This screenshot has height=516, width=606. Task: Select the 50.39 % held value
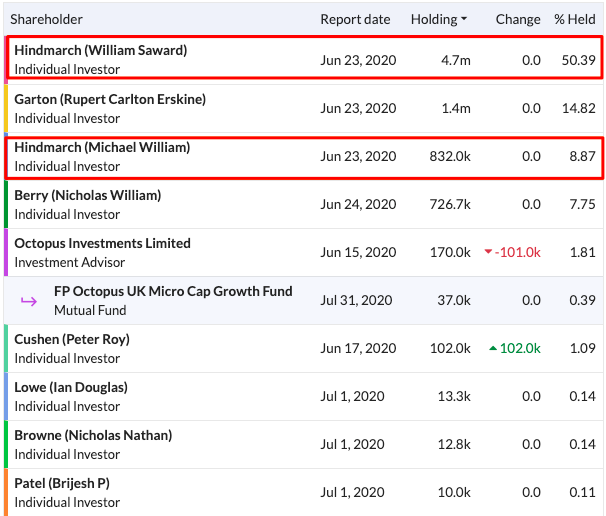(579, 60)
